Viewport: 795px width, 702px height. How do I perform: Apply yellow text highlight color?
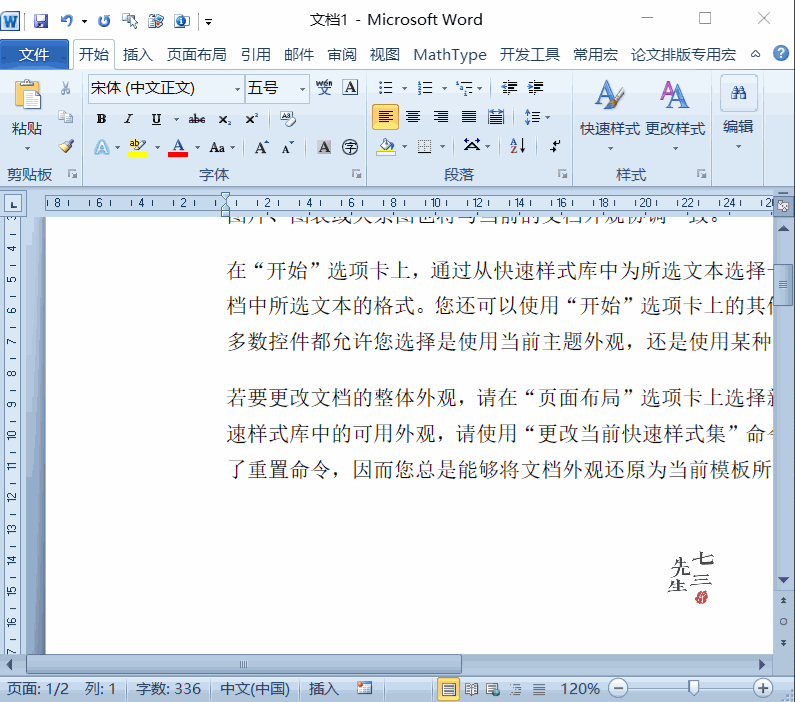tap(137, 147)
